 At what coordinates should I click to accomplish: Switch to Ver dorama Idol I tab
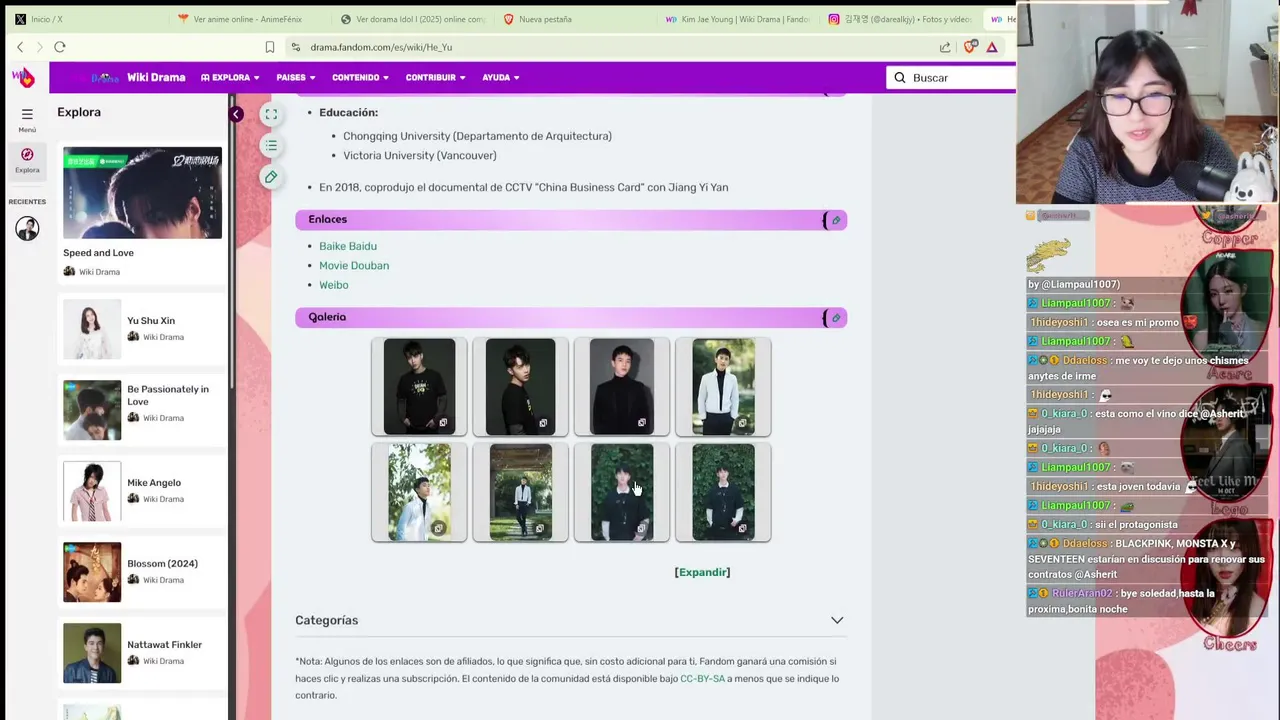coord(412,19)
